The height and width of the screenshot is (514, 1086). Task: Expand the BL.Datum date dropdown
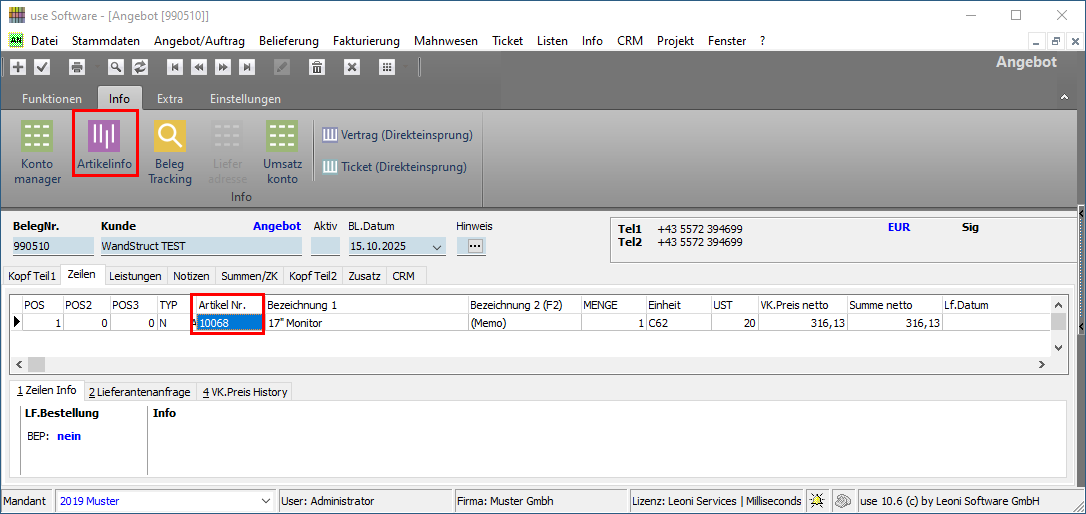click(x=436, y=247)
